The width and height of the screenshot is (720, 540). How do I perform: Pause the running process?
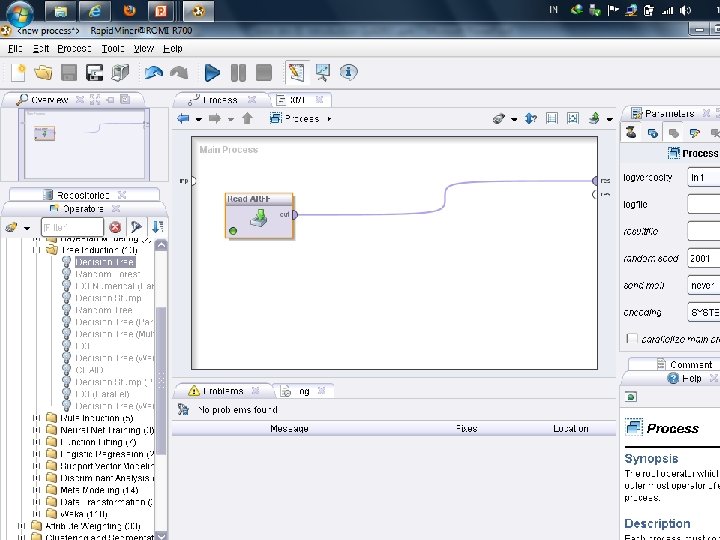tap(238, 73)
